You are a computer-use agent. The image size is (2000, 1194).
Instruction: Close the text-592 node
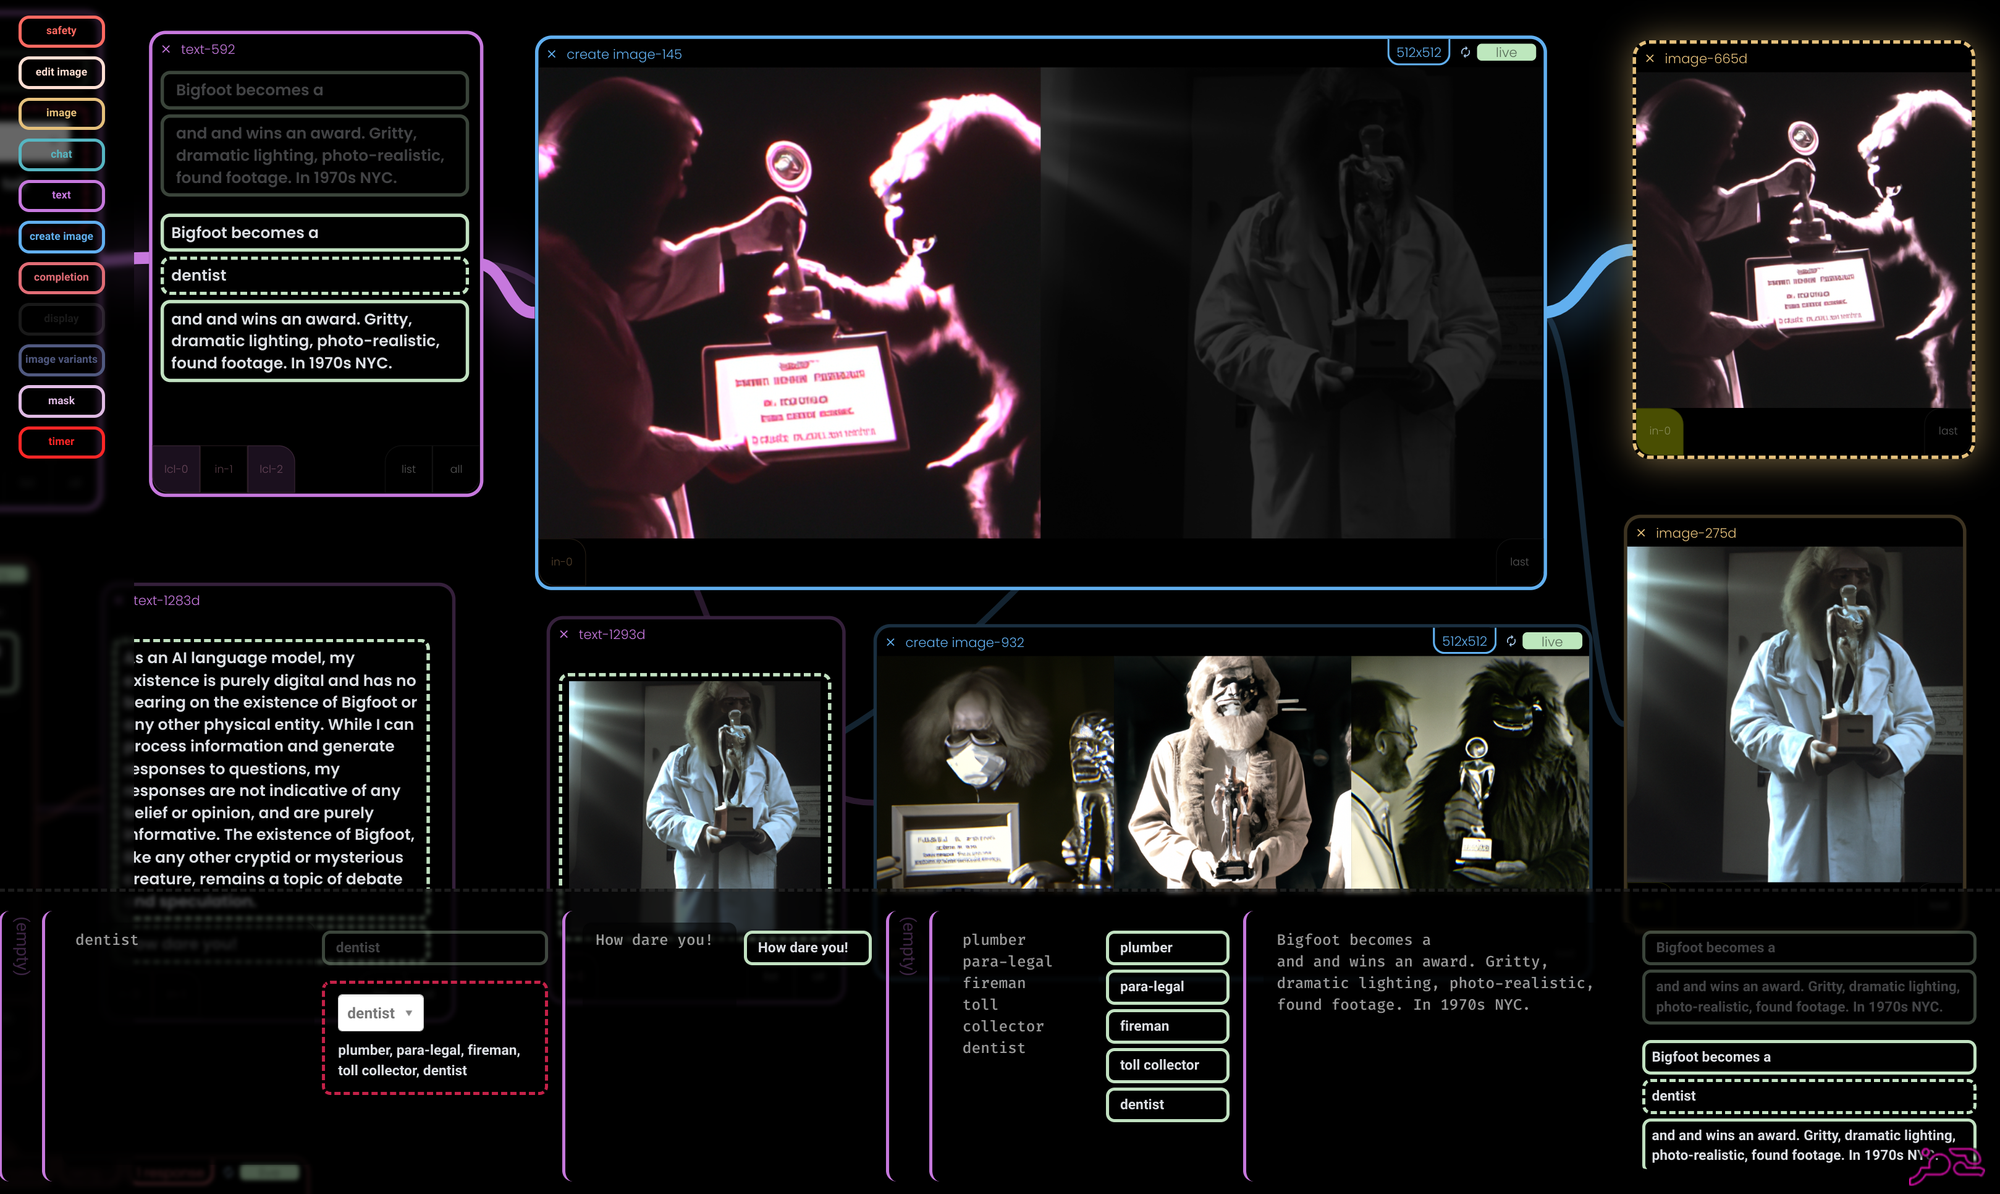(x=166, y=49)
